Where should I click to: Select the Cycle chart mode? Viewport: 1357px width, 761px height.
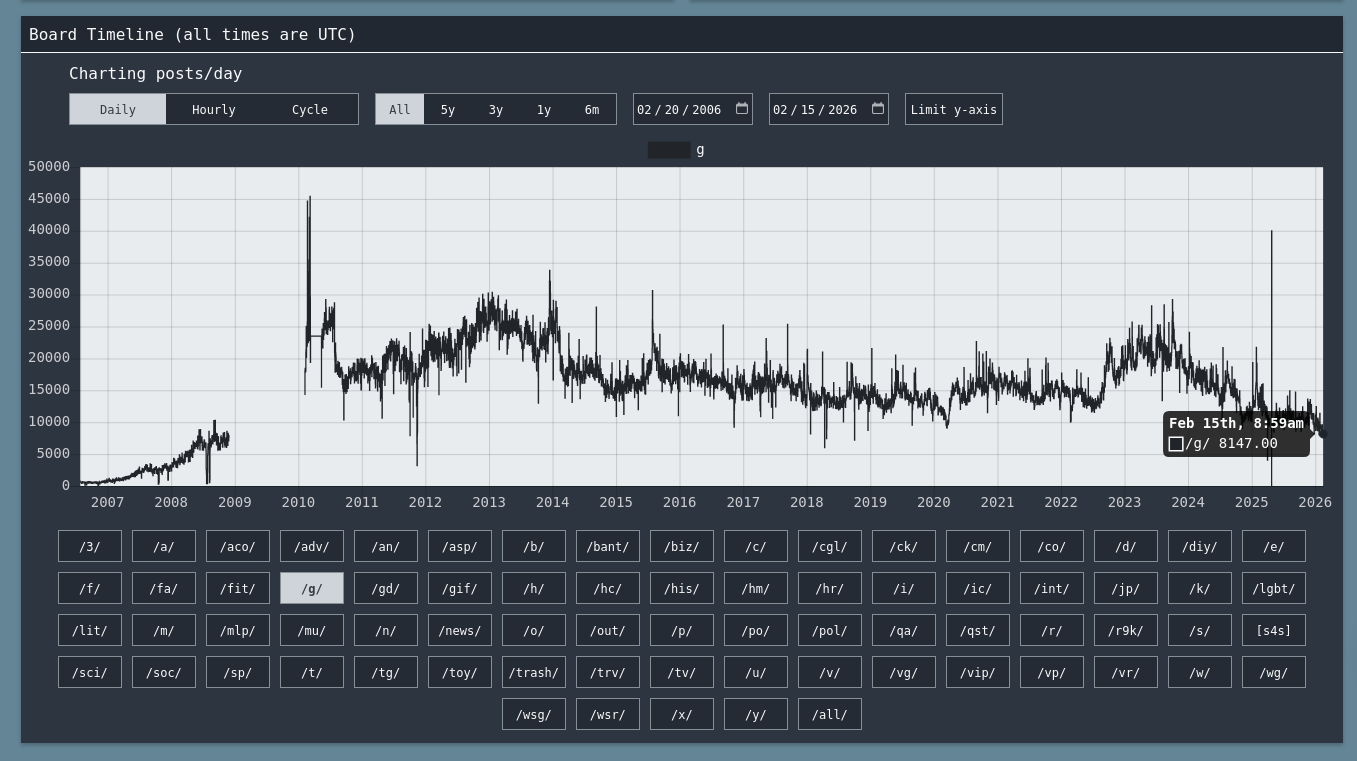pyautogui.click(x=310, y=110)
